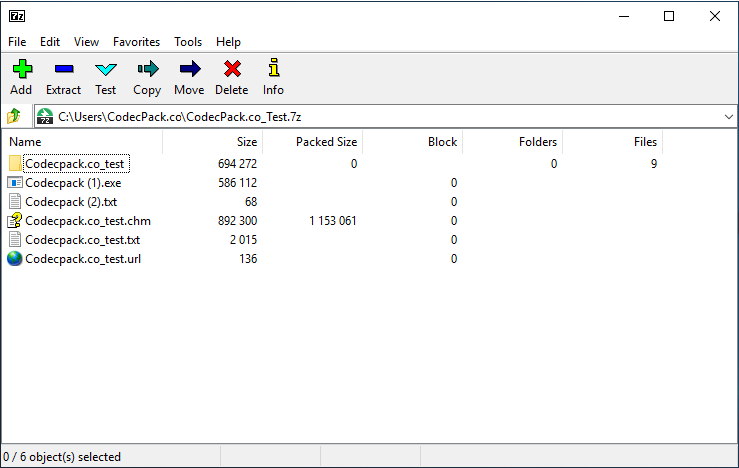This screenshot has width=739, height=468.
Task: Select the Move arrow toolbar icon
Action: tap(189, 69)
